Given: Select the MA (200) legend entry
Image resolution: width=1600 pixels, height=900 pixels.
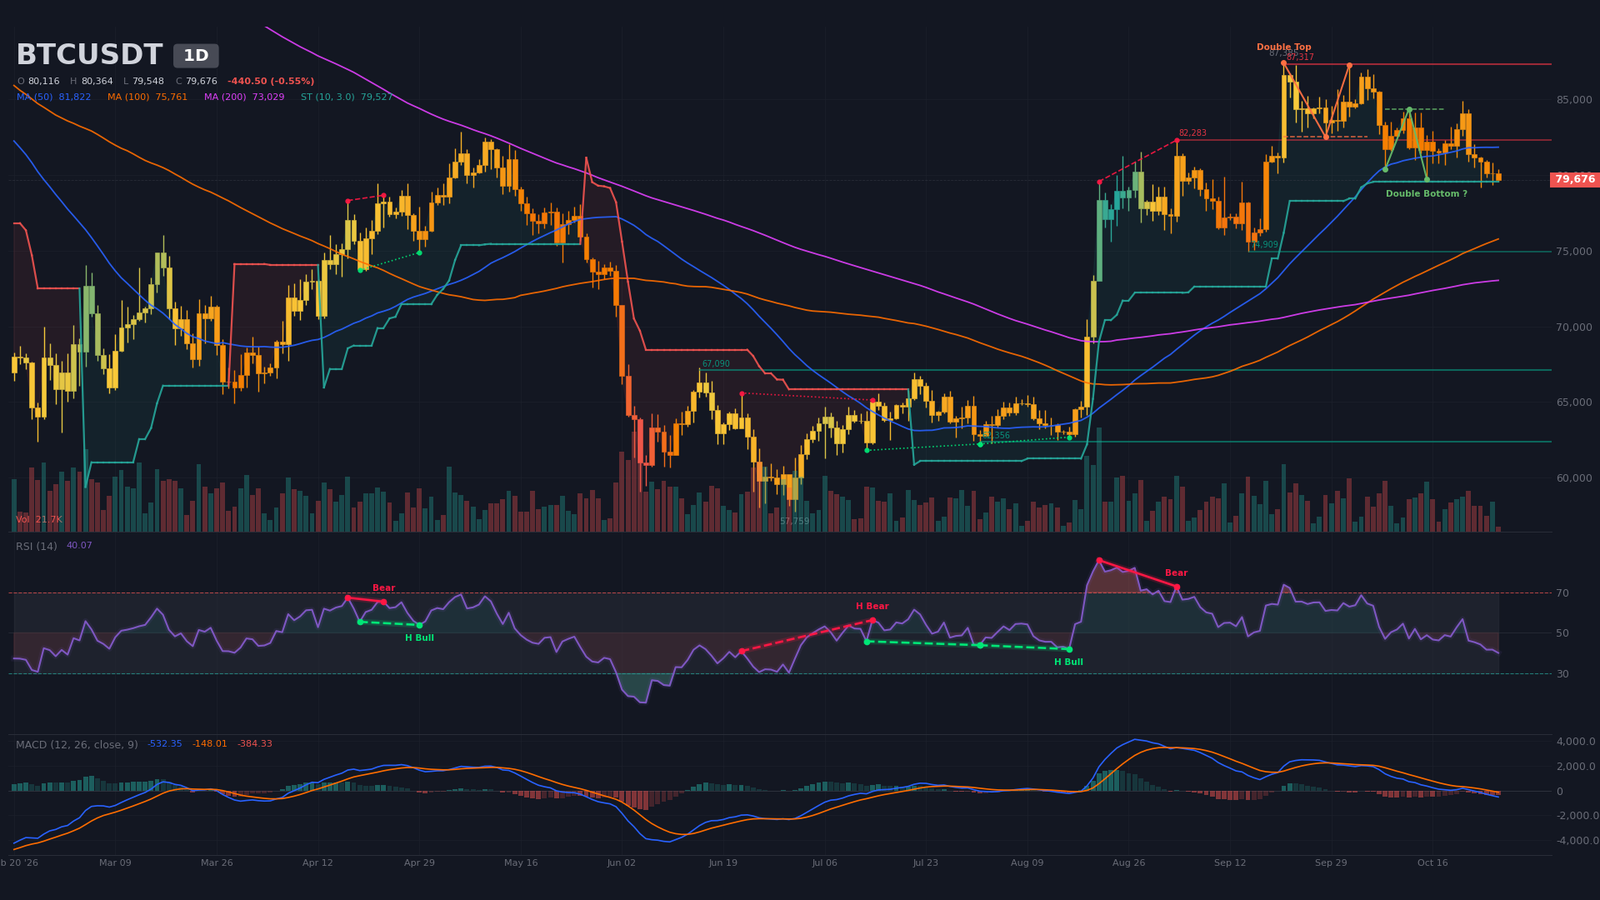Looking at the screenshot, I should (x=244, y=97).
